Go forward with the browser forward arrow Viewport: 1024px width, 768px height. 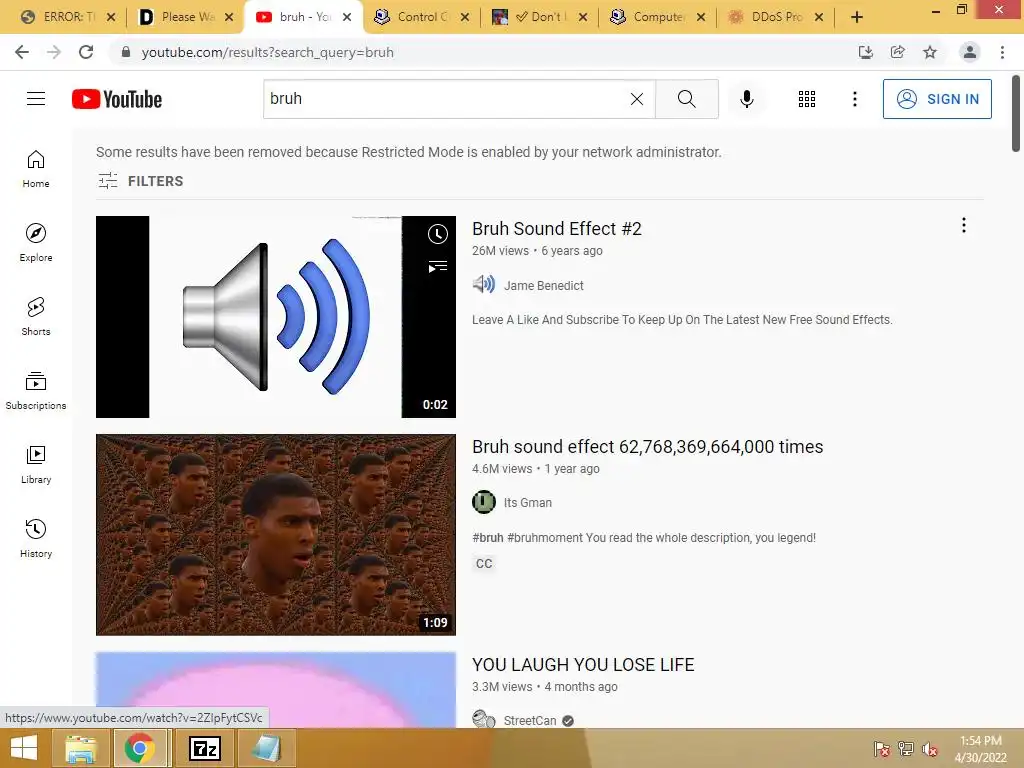tap(54, 52)
